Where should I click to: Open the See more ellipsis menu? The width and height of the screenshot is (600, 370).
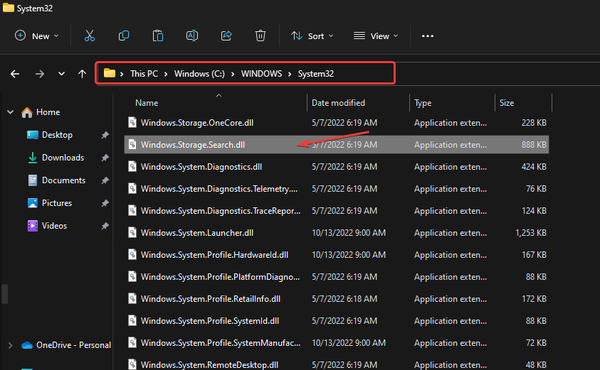tap(427, 36)
